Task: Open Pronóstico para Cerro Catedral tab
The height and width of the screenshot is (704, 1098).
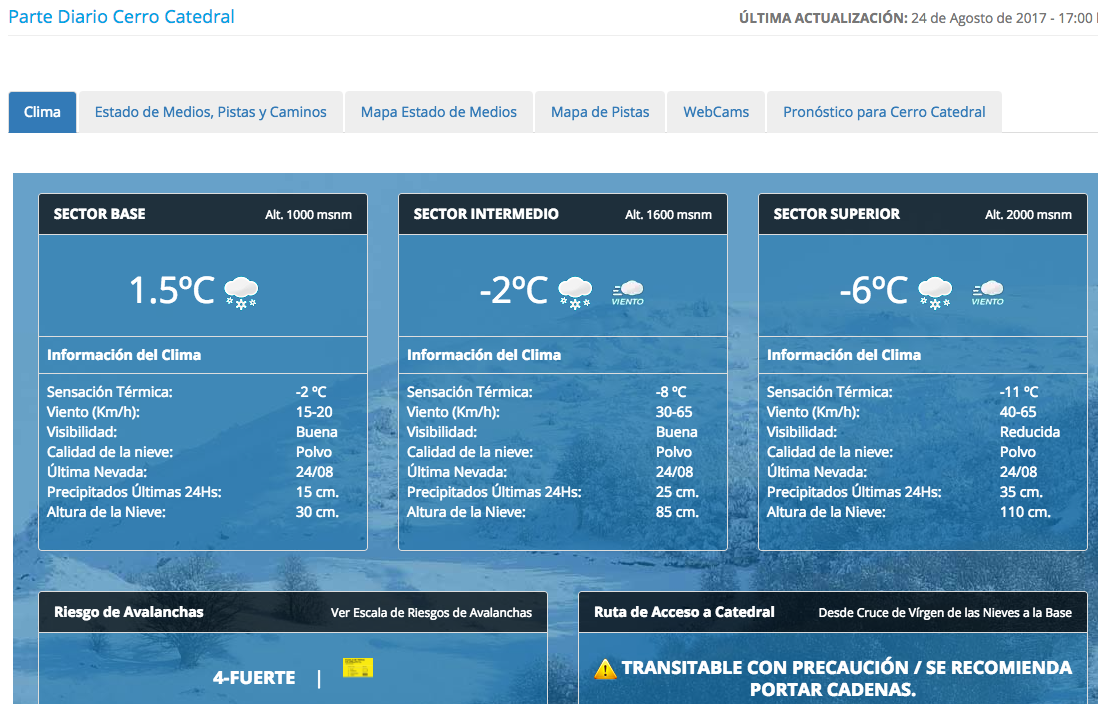Action: click(x=884, y=112)
